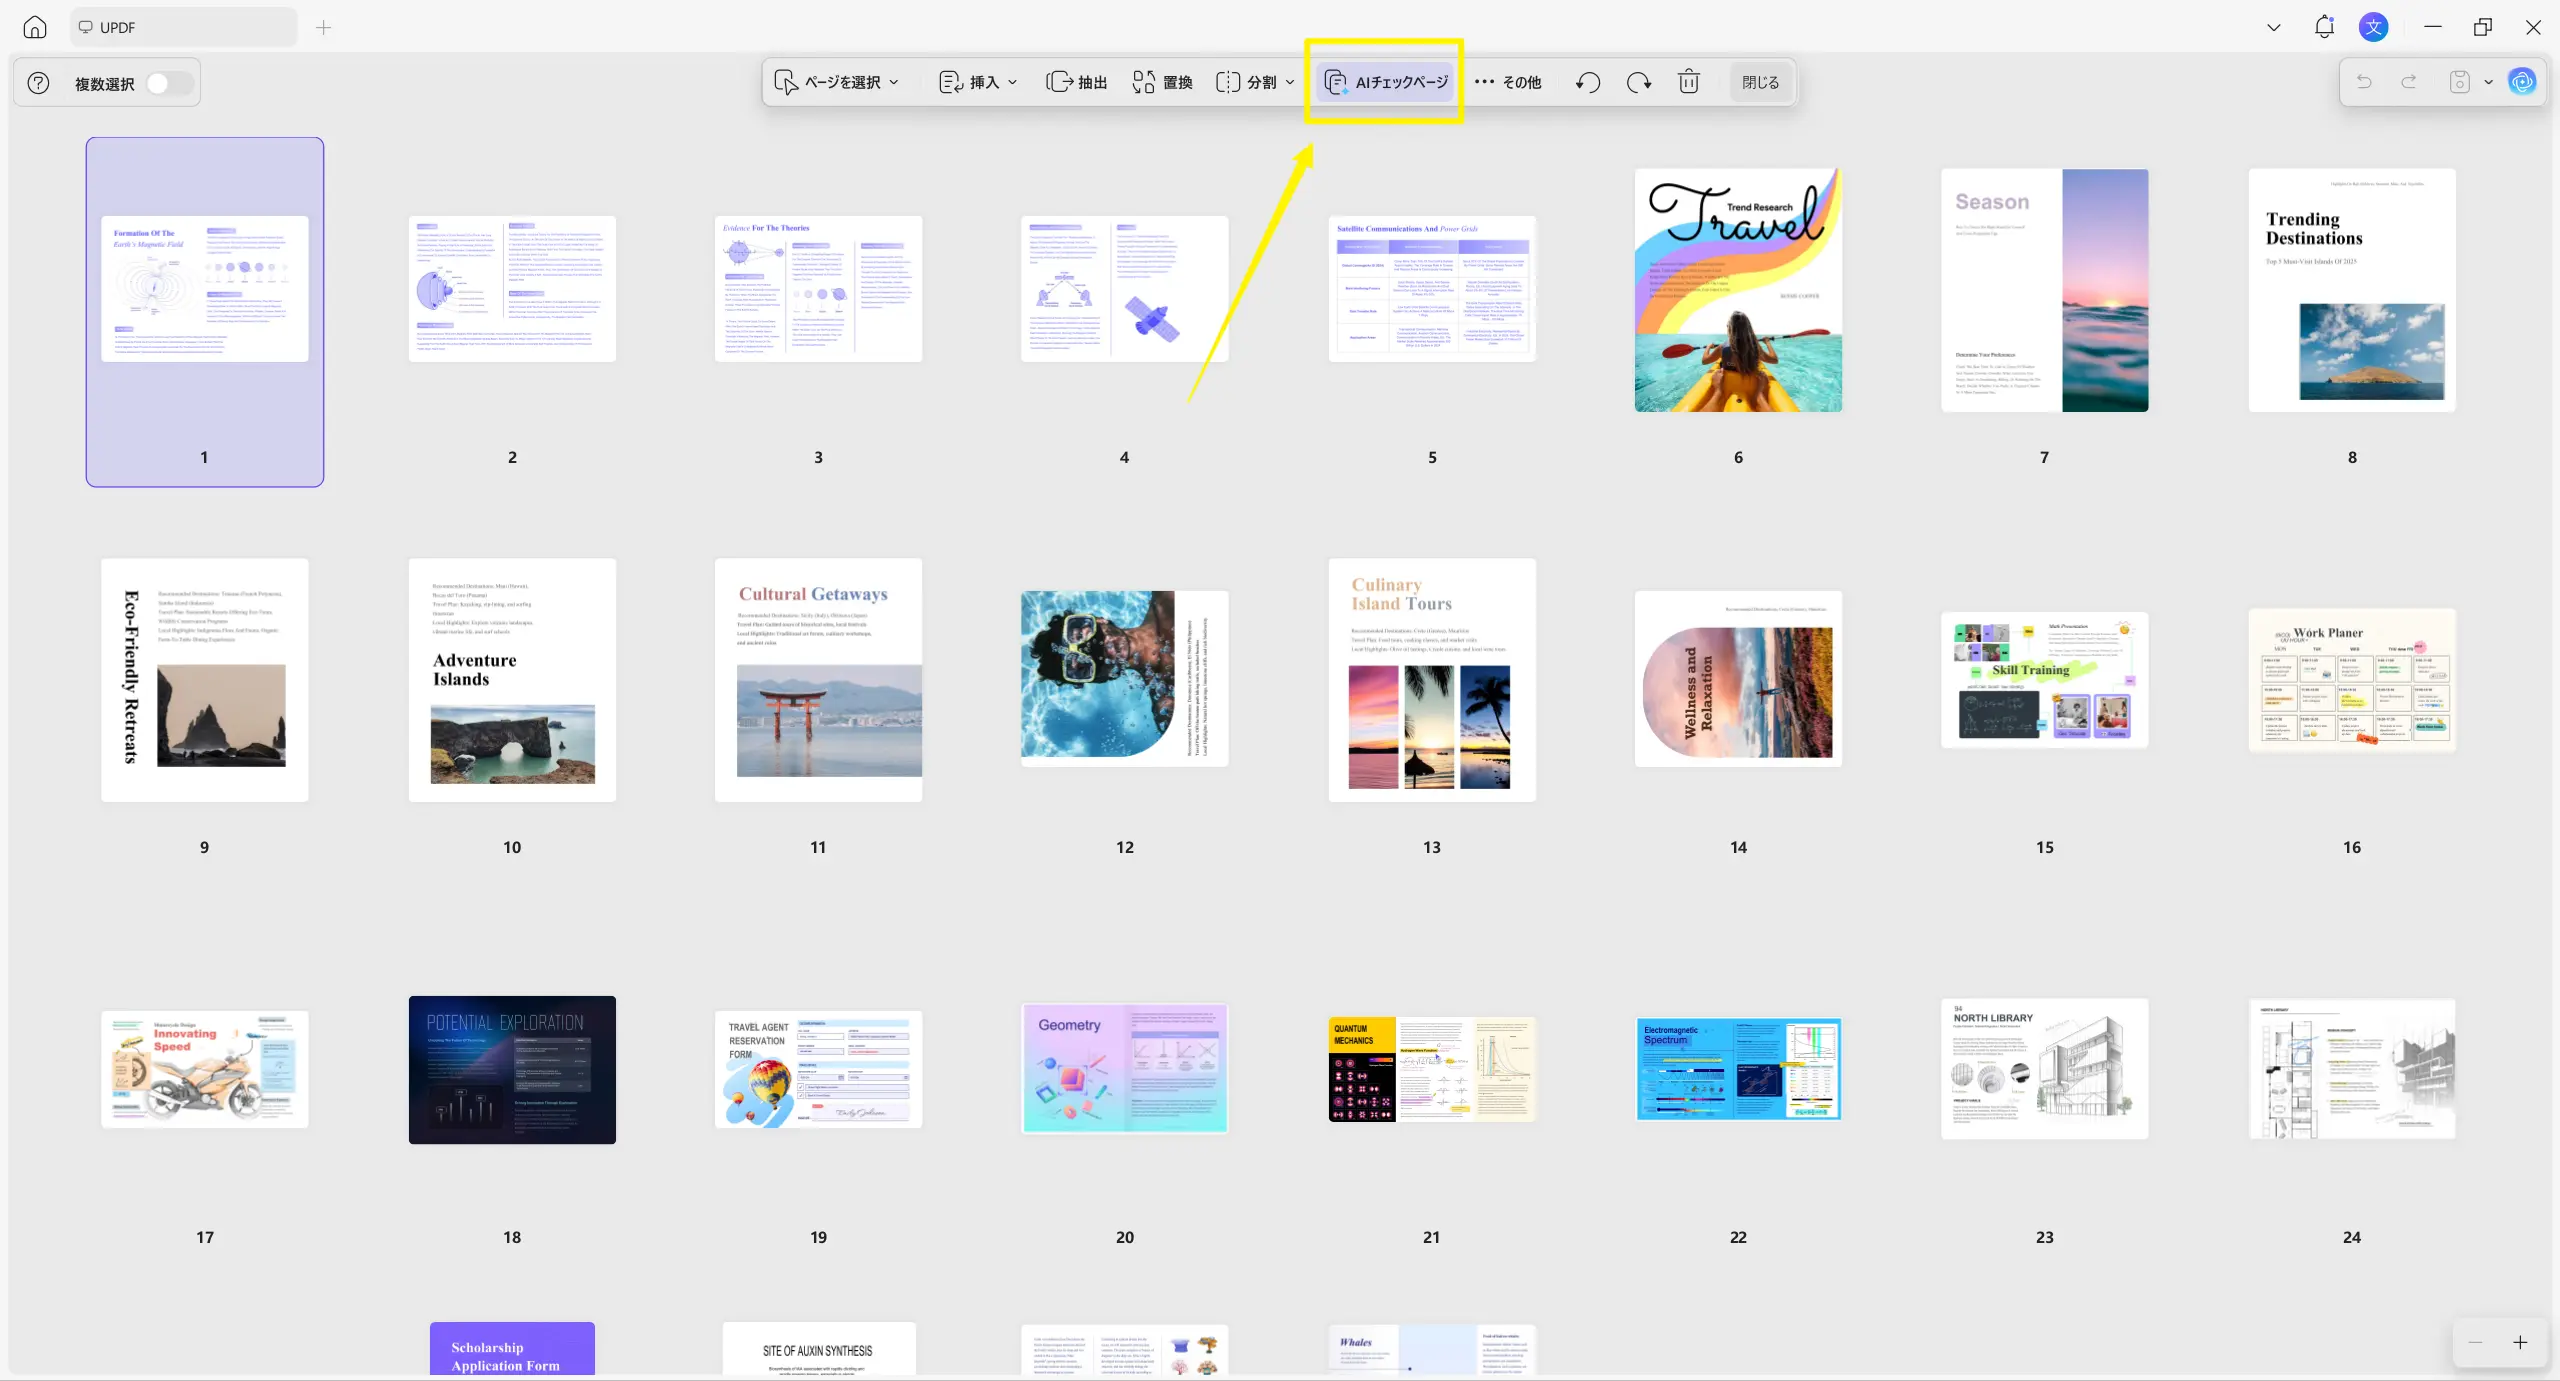Viewport: 2560px width, 1381px height.
Task: Expand the ページを選択 dropdown
Action: pyautogui.click(x=837, y=82)
